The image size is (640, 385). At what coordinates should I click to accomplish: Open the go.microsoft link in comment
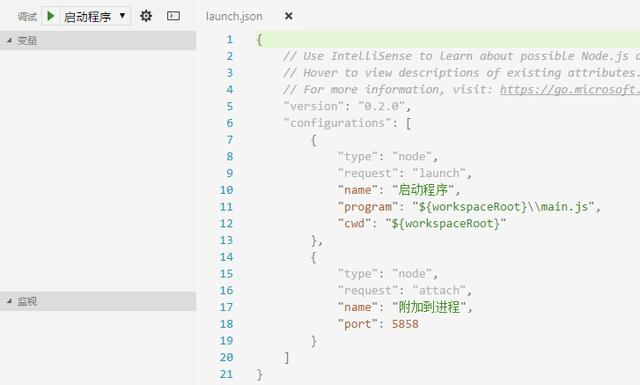(570, 89)
